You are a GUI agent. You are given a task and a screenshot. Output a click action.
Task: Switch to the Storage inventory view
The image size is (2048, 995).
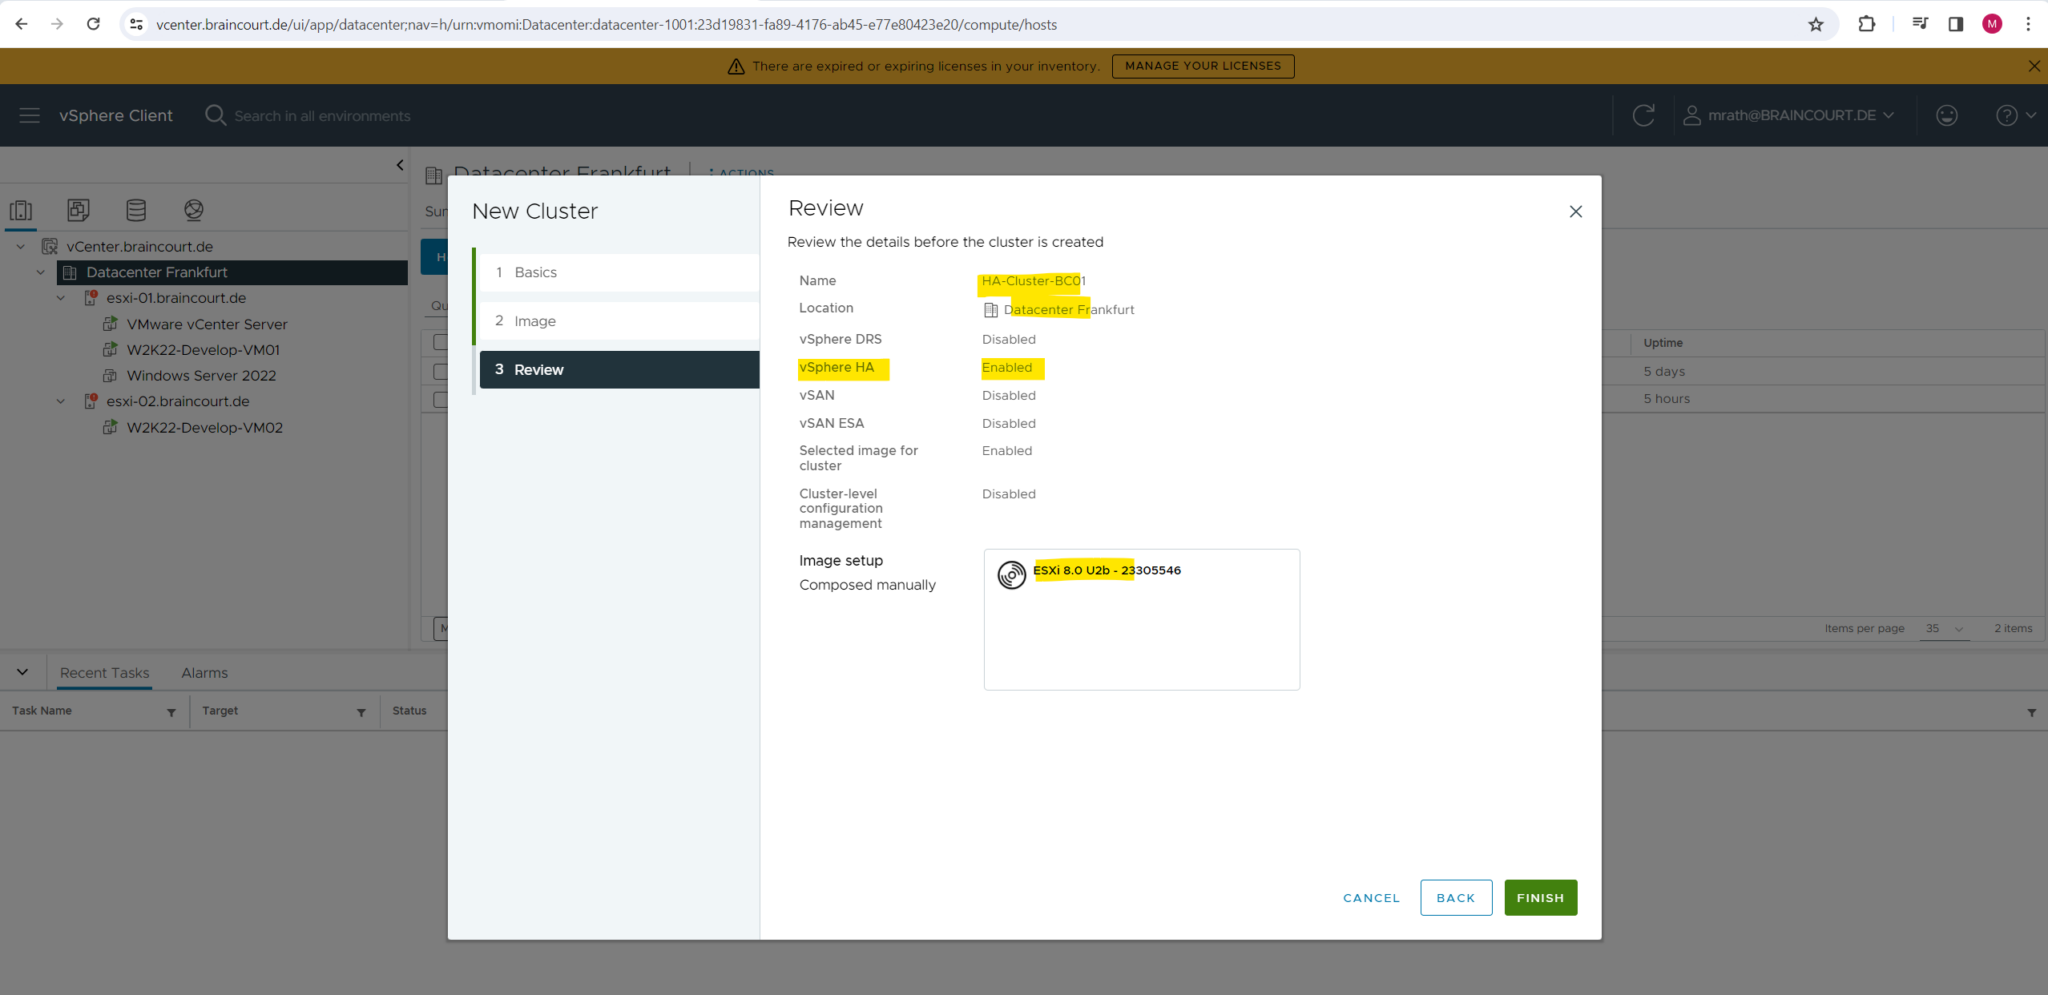[136, 210]
